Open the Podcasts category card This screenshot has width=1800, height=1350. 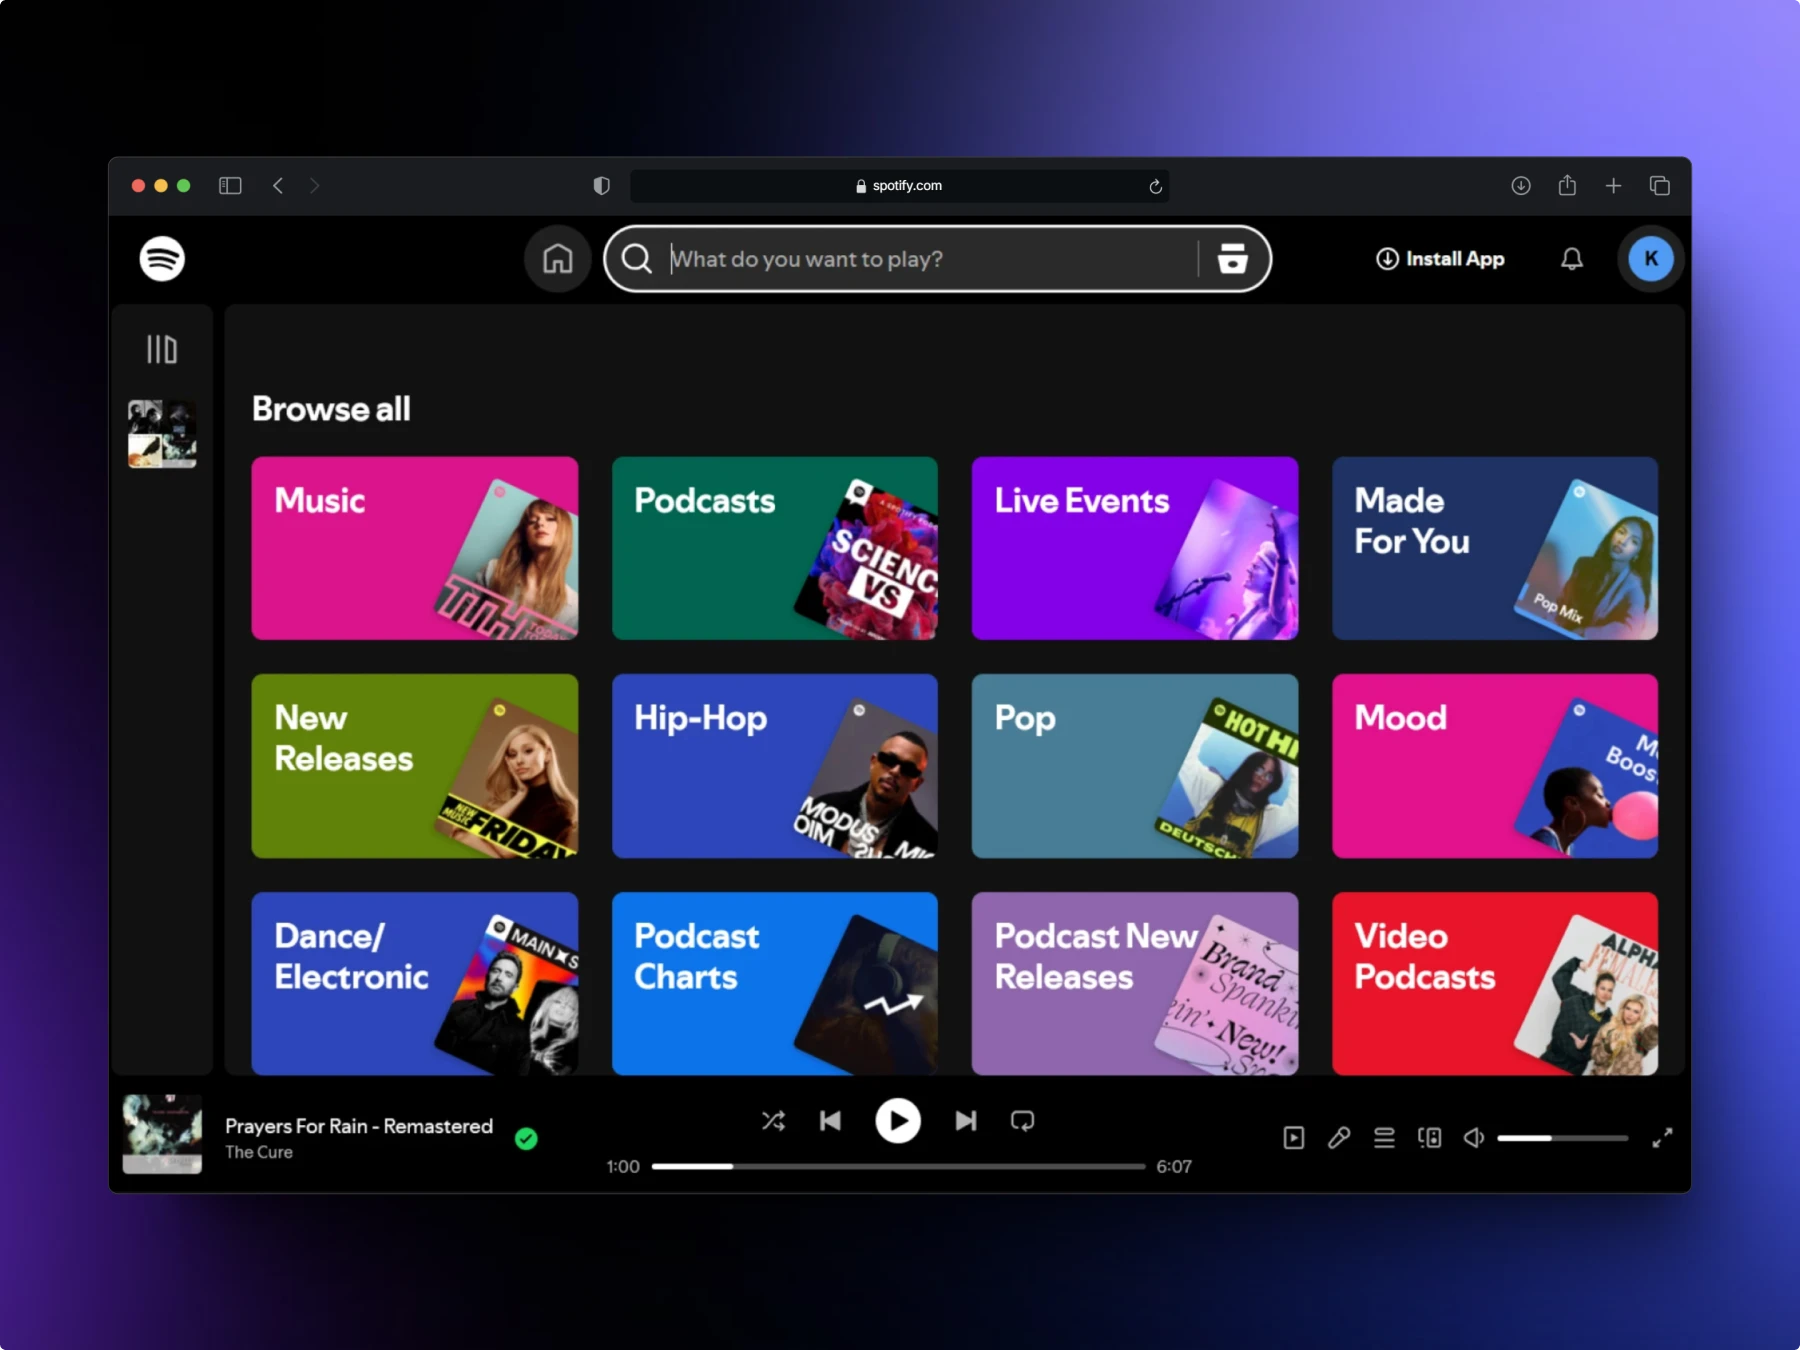[775, 548]
